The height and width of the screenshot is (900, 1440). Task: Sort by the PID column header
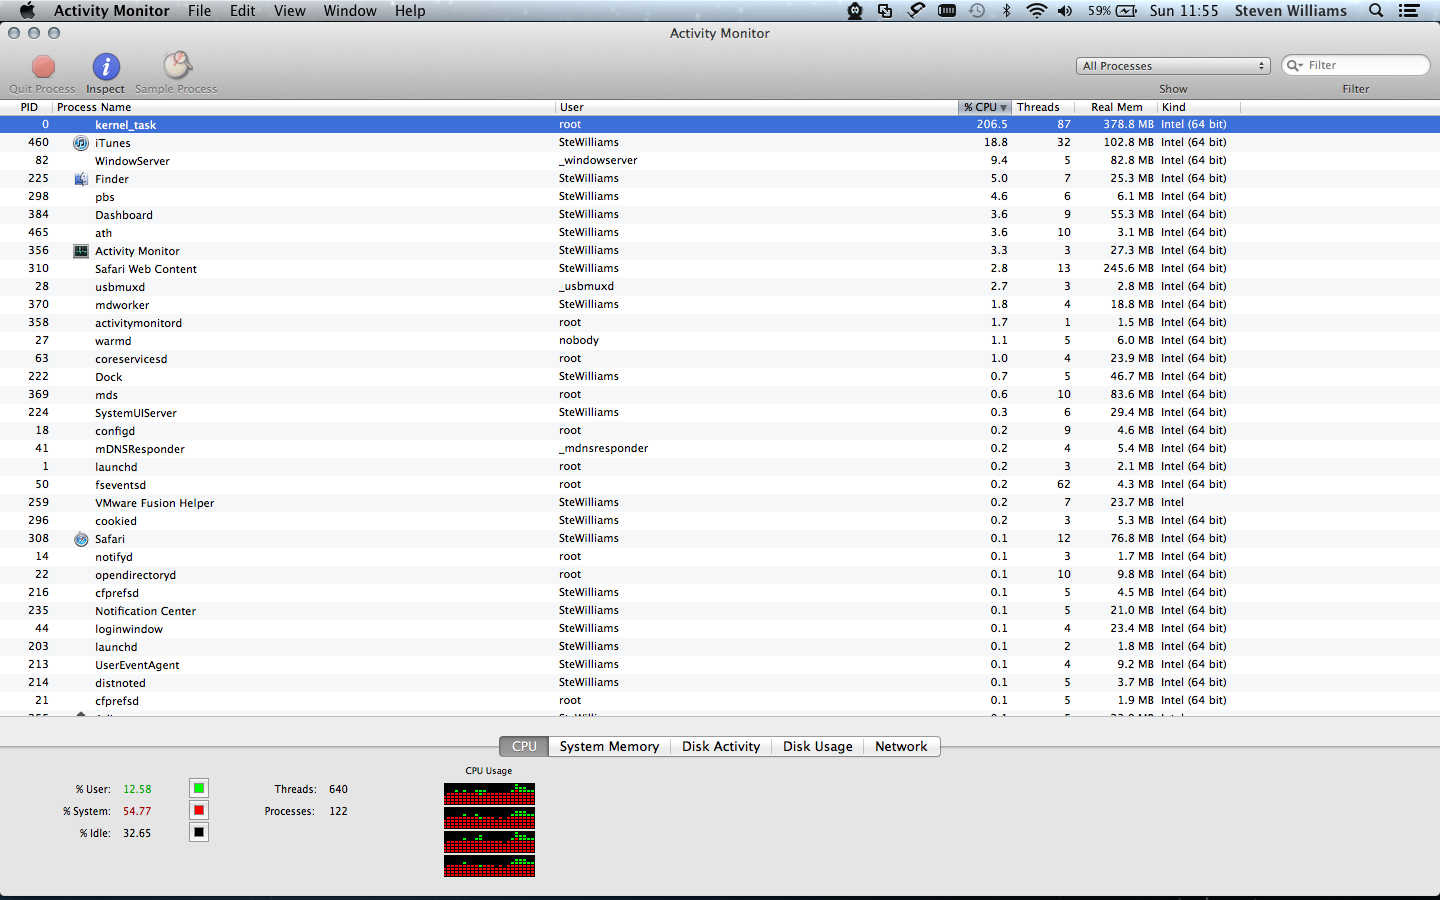[x=26, y=107]
